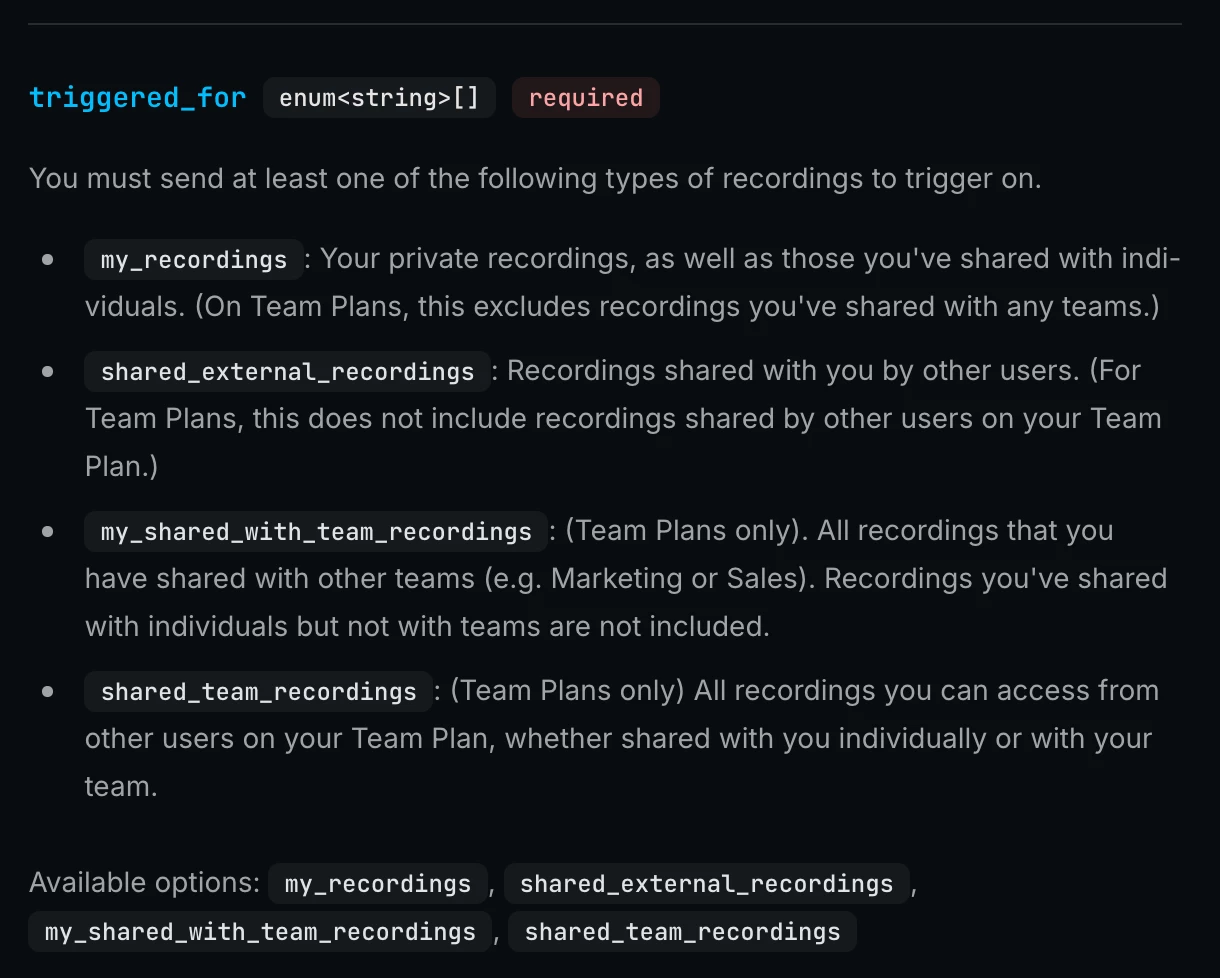
Task: Click the "Marketing or Sales" example text
Action: [675, 579]
